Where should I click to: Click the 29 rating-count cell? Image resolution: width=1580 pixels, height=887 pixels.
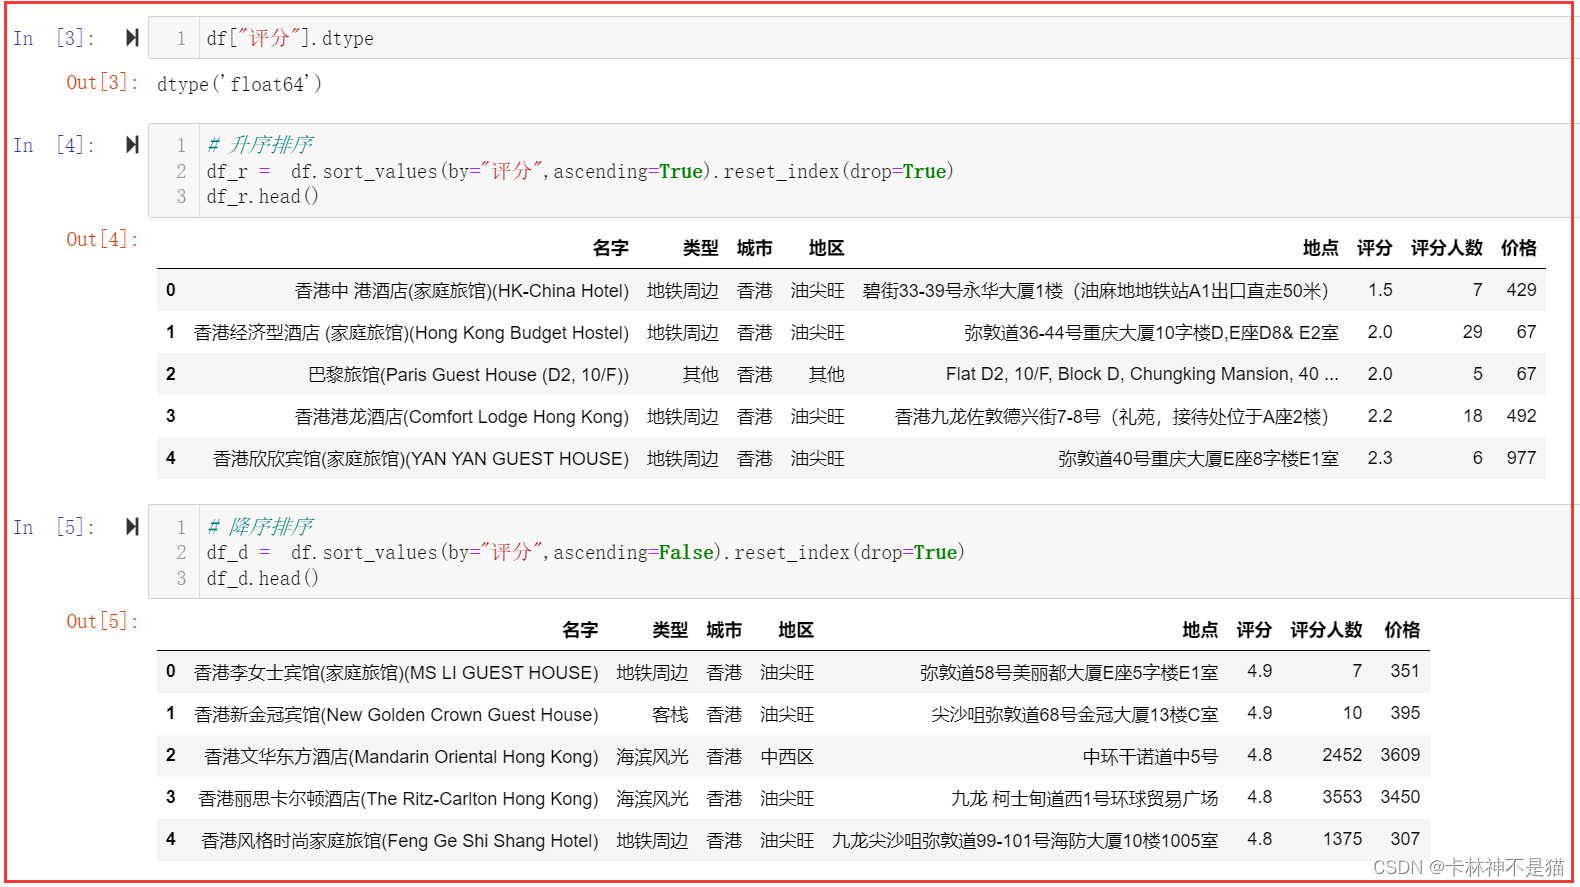(1472, 332)
